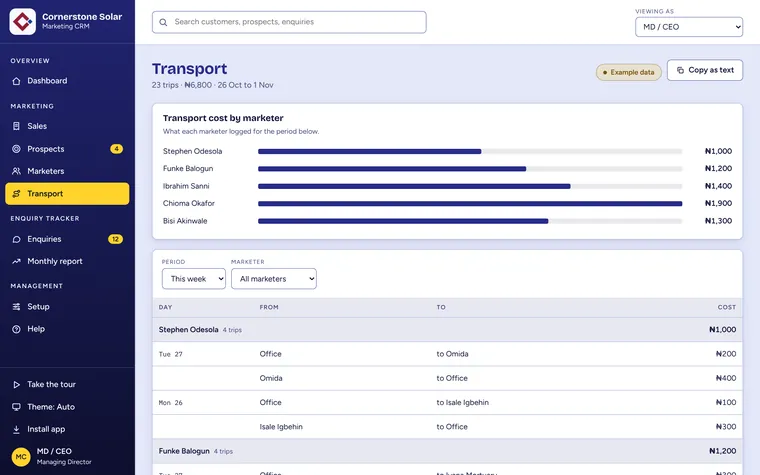Open Prospects section
The image size is (760, 475).
point(67,149)
